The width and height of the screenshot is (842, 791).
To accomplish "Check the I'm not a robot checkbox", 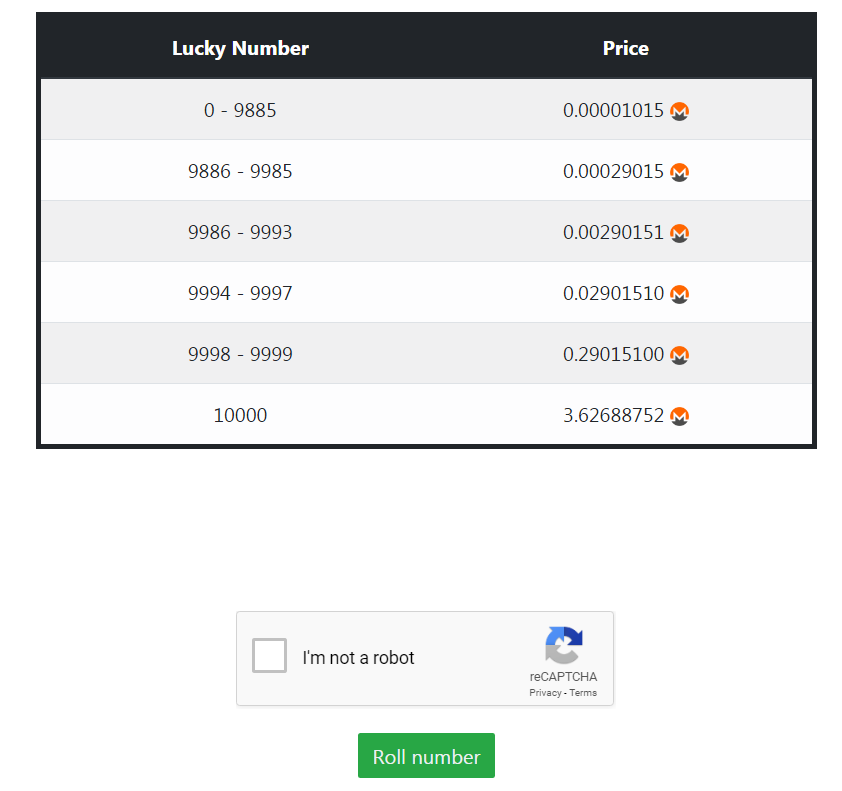I will (x=270, y=655).
